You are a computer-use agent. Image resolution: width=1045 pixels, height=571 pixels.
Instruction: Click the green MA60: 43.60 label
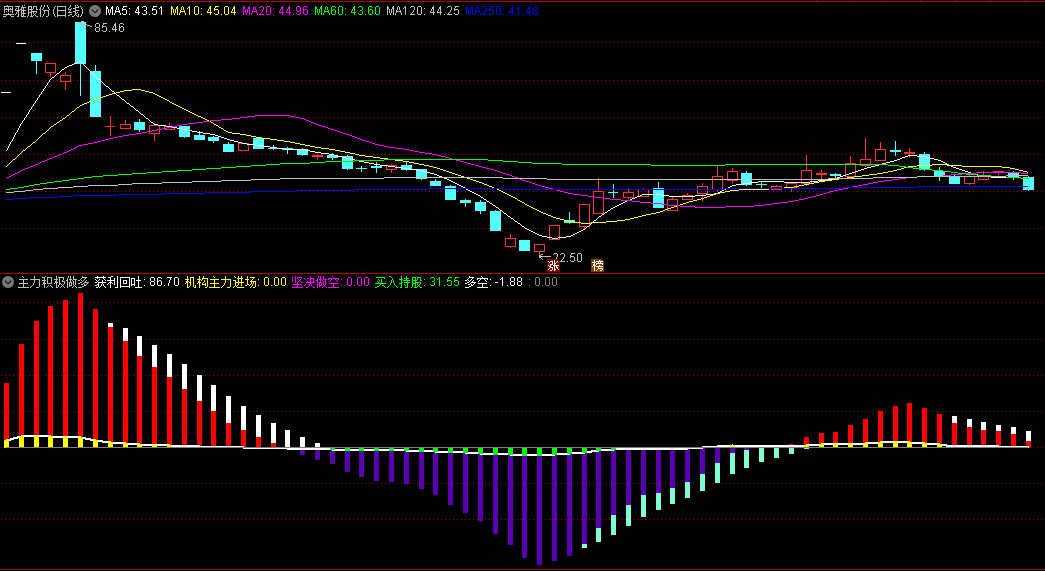pyautogui.click(x=347, y=11)
